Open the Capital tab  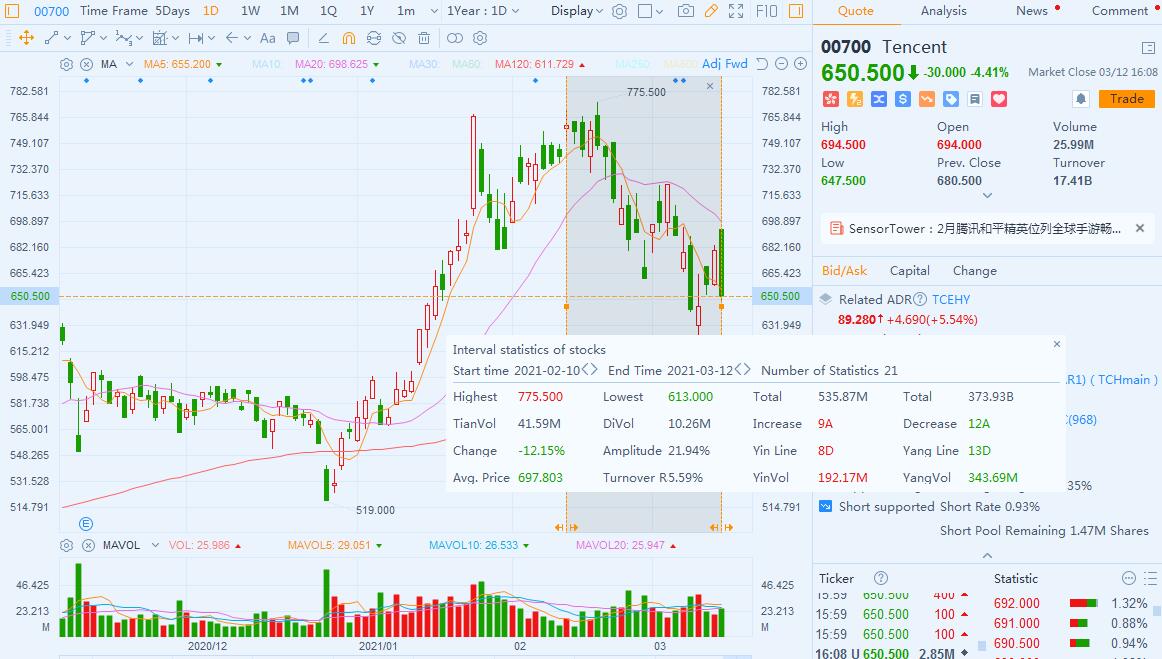tap(909, 270)
